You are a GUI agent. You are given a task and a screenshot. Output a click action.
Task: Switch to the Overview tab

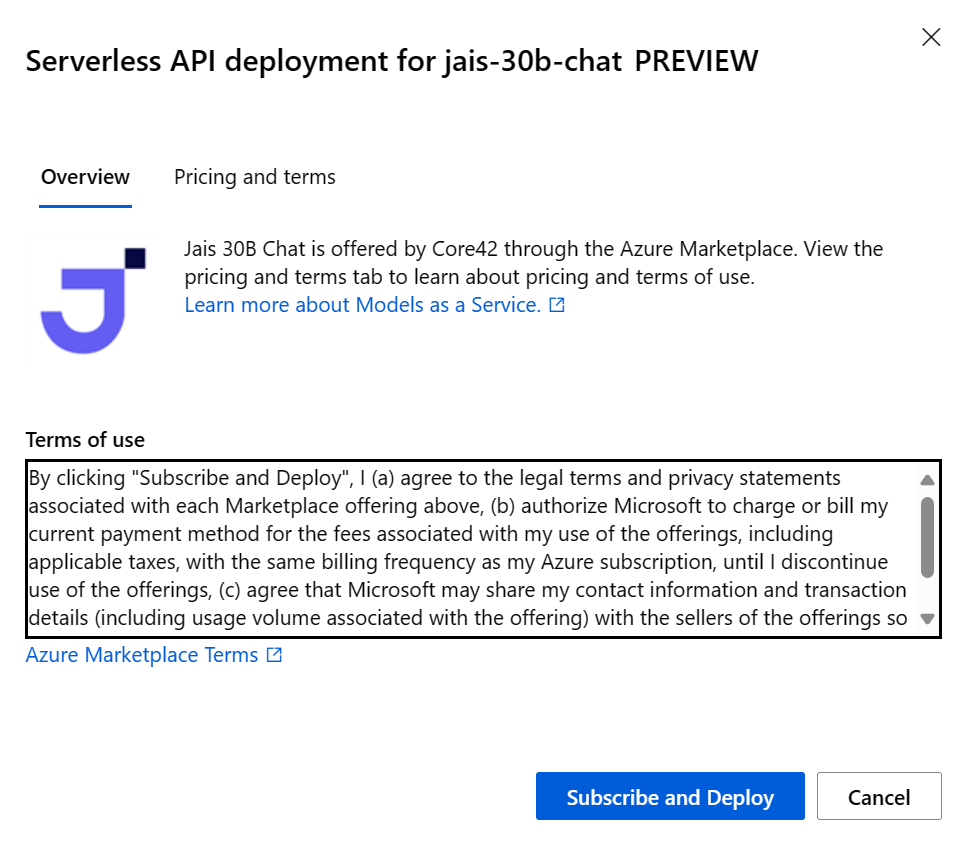click(85, 177)
